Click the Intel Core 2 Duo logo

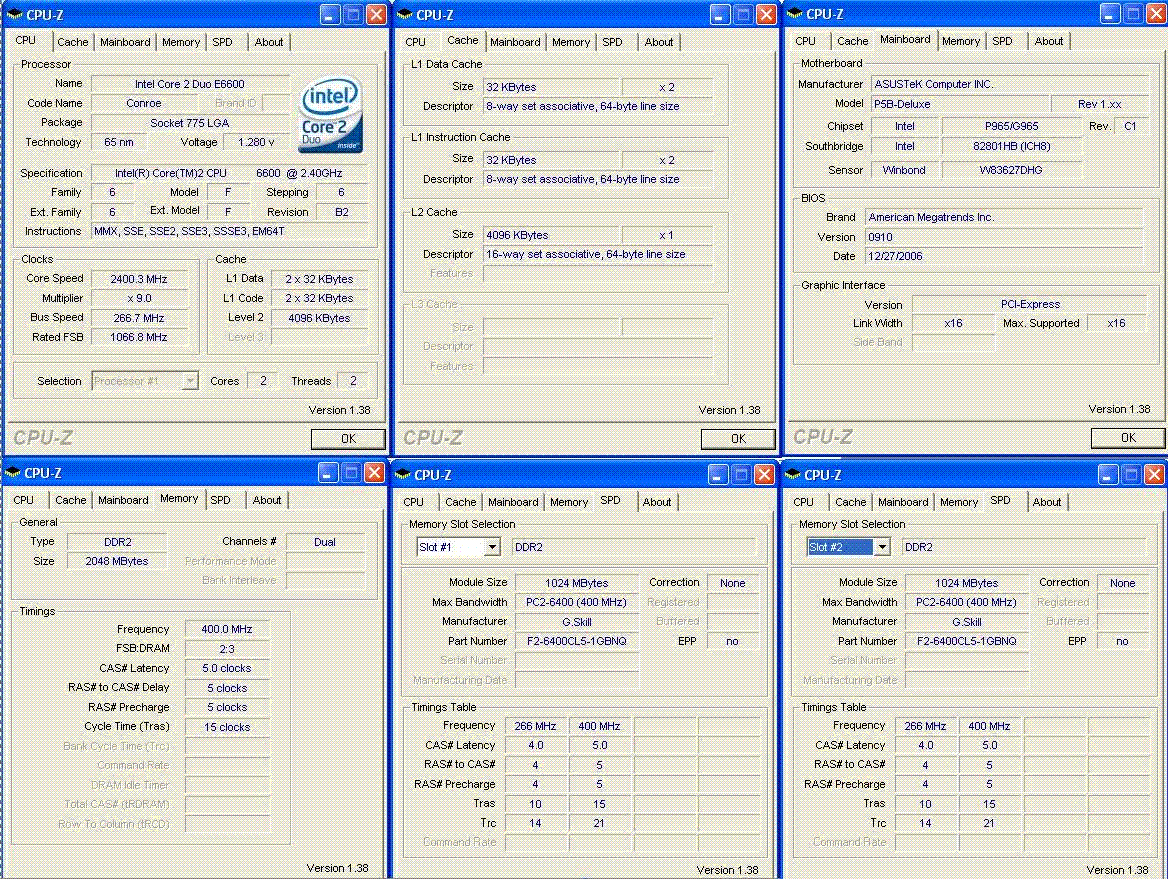tap(330, 115)
